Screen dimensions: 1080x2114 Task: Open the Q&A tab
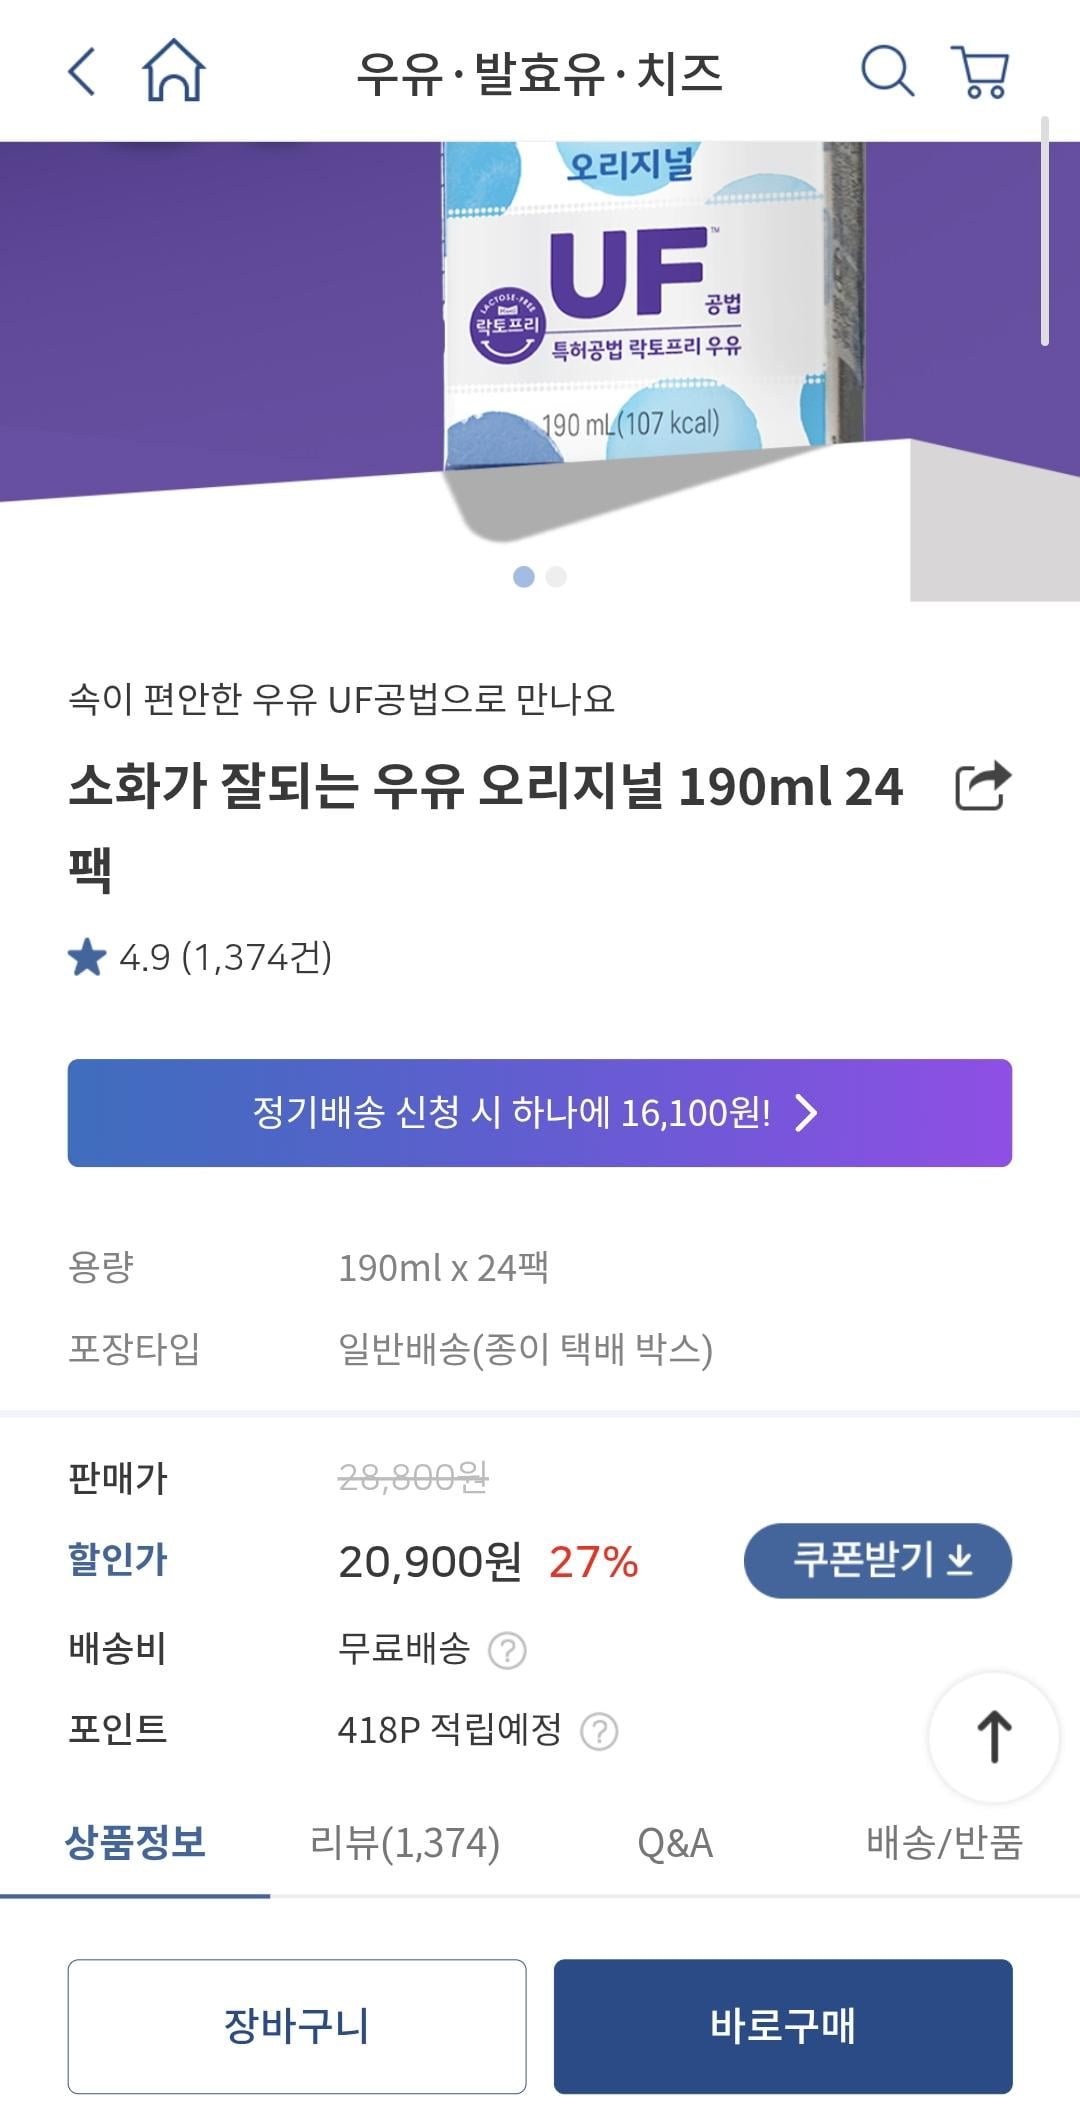coord(675,1843)
